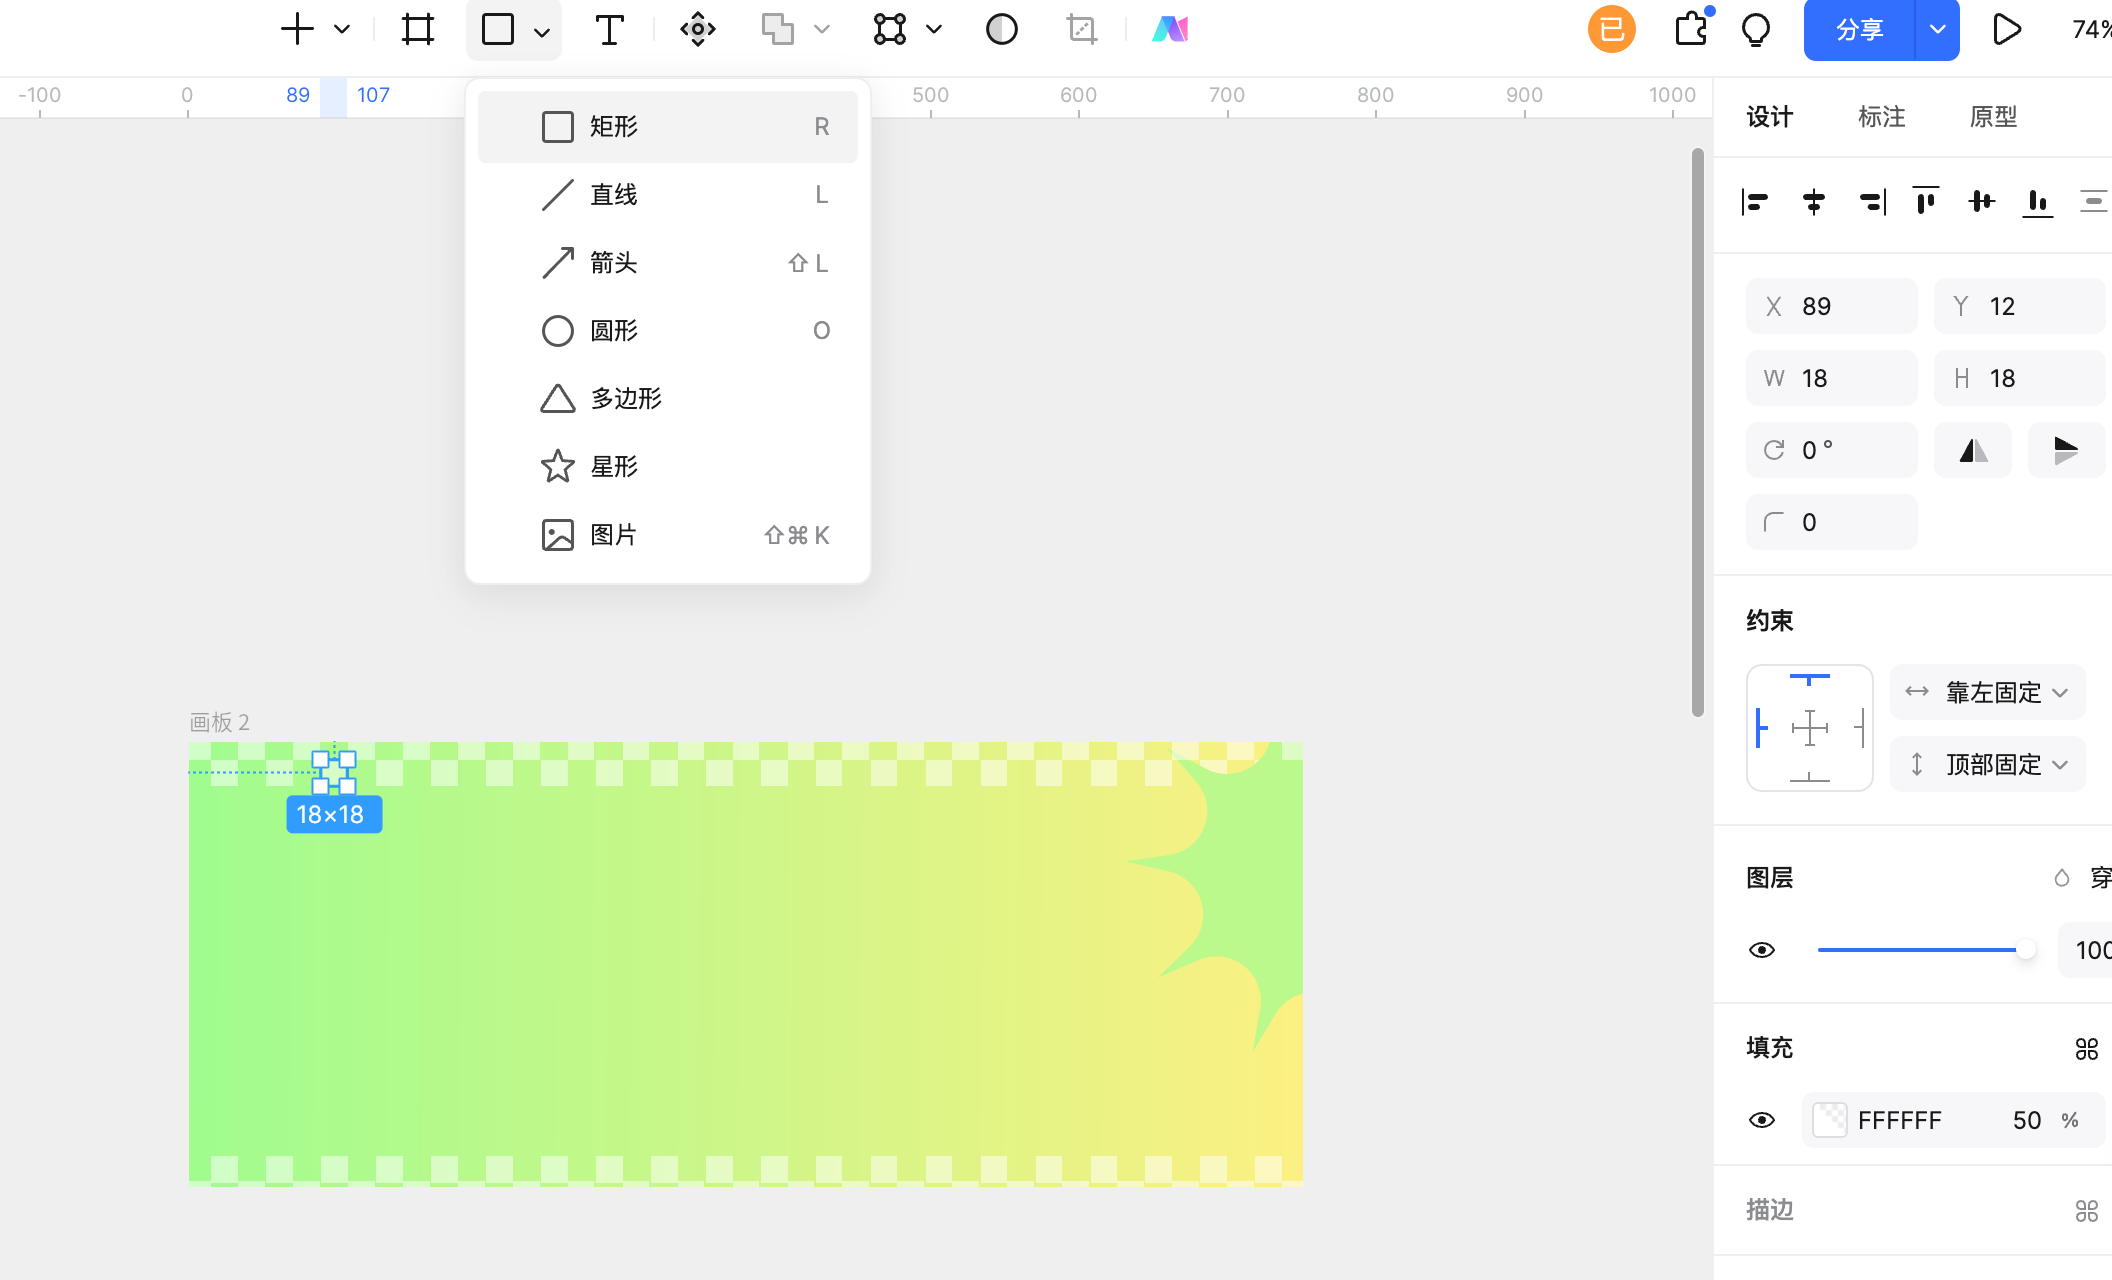The width and height of the screenshot is (2112, 1280).
Task: Click align left icon
Action: [x=1756, y=202]
